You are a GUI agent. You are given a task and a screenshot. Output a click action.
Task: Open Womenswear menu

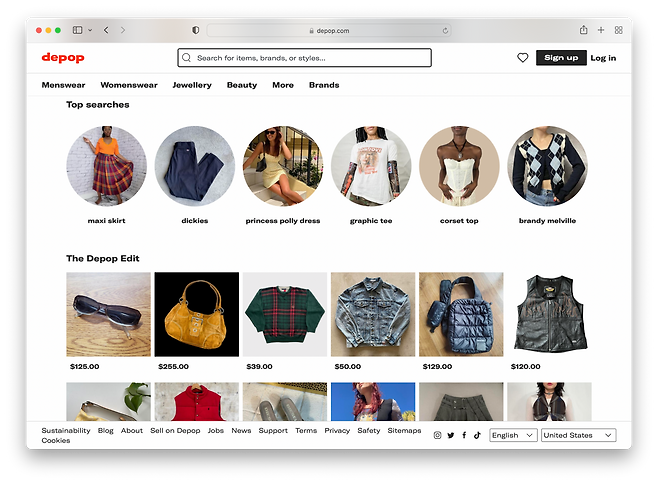click(129, 85)
